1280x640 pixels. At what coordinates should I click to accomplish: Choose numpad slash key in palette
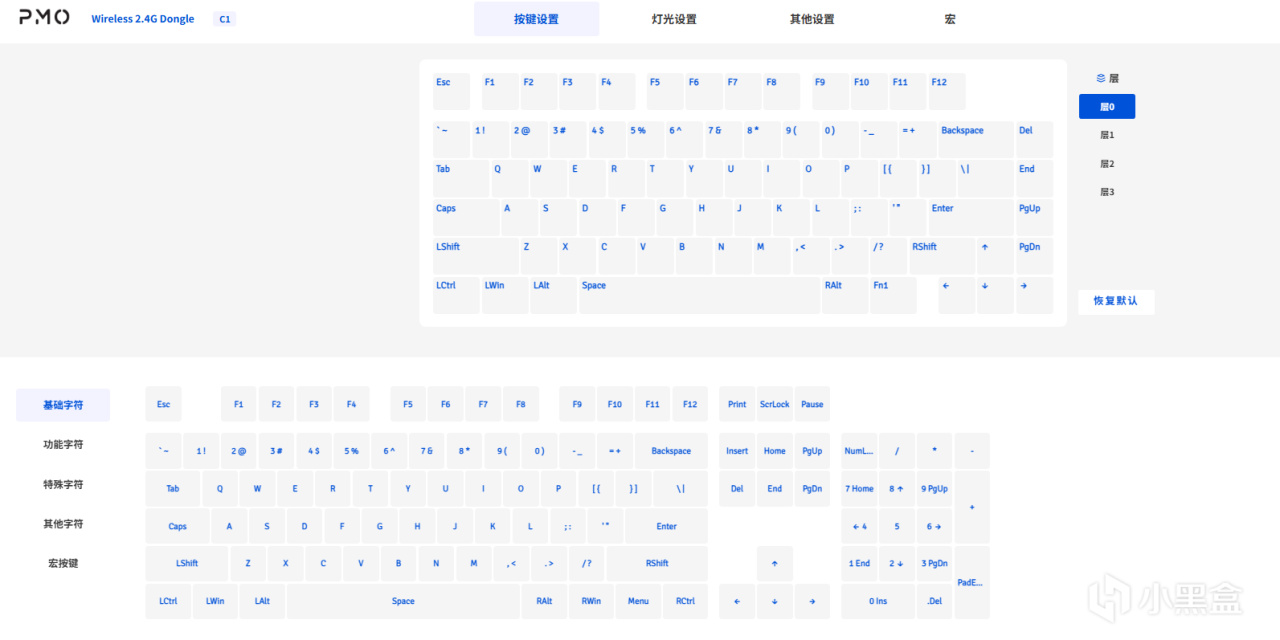point(897,451)
